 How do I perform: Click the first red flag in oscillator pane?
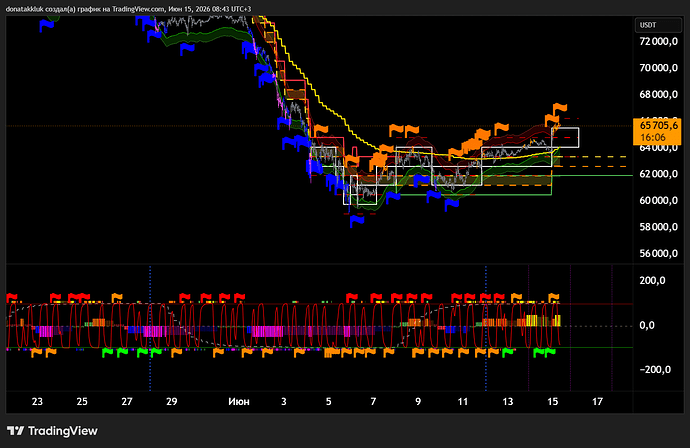tap(12, 298)
